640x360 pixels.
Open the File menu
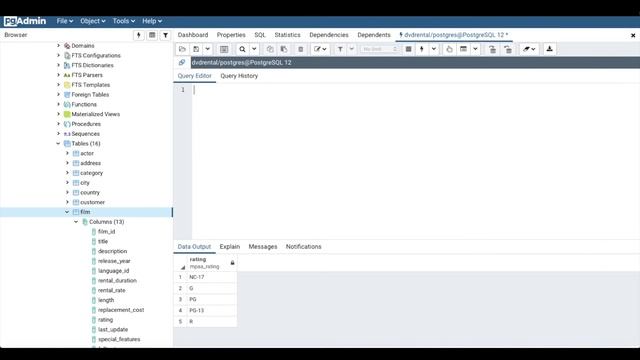click(65, 21)
